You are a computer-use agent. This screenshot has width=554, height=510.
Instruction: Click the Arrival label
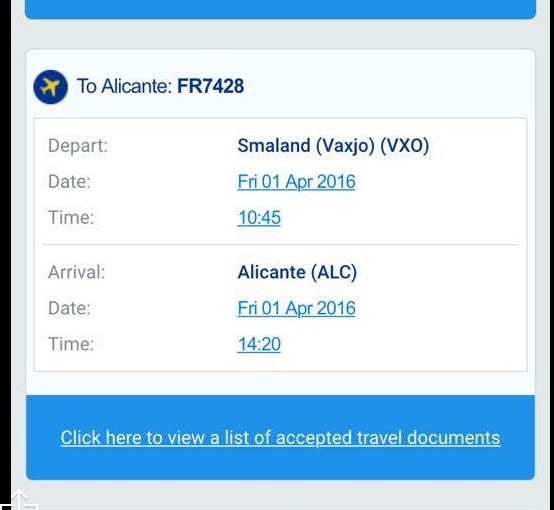click(x=77, y=272)
